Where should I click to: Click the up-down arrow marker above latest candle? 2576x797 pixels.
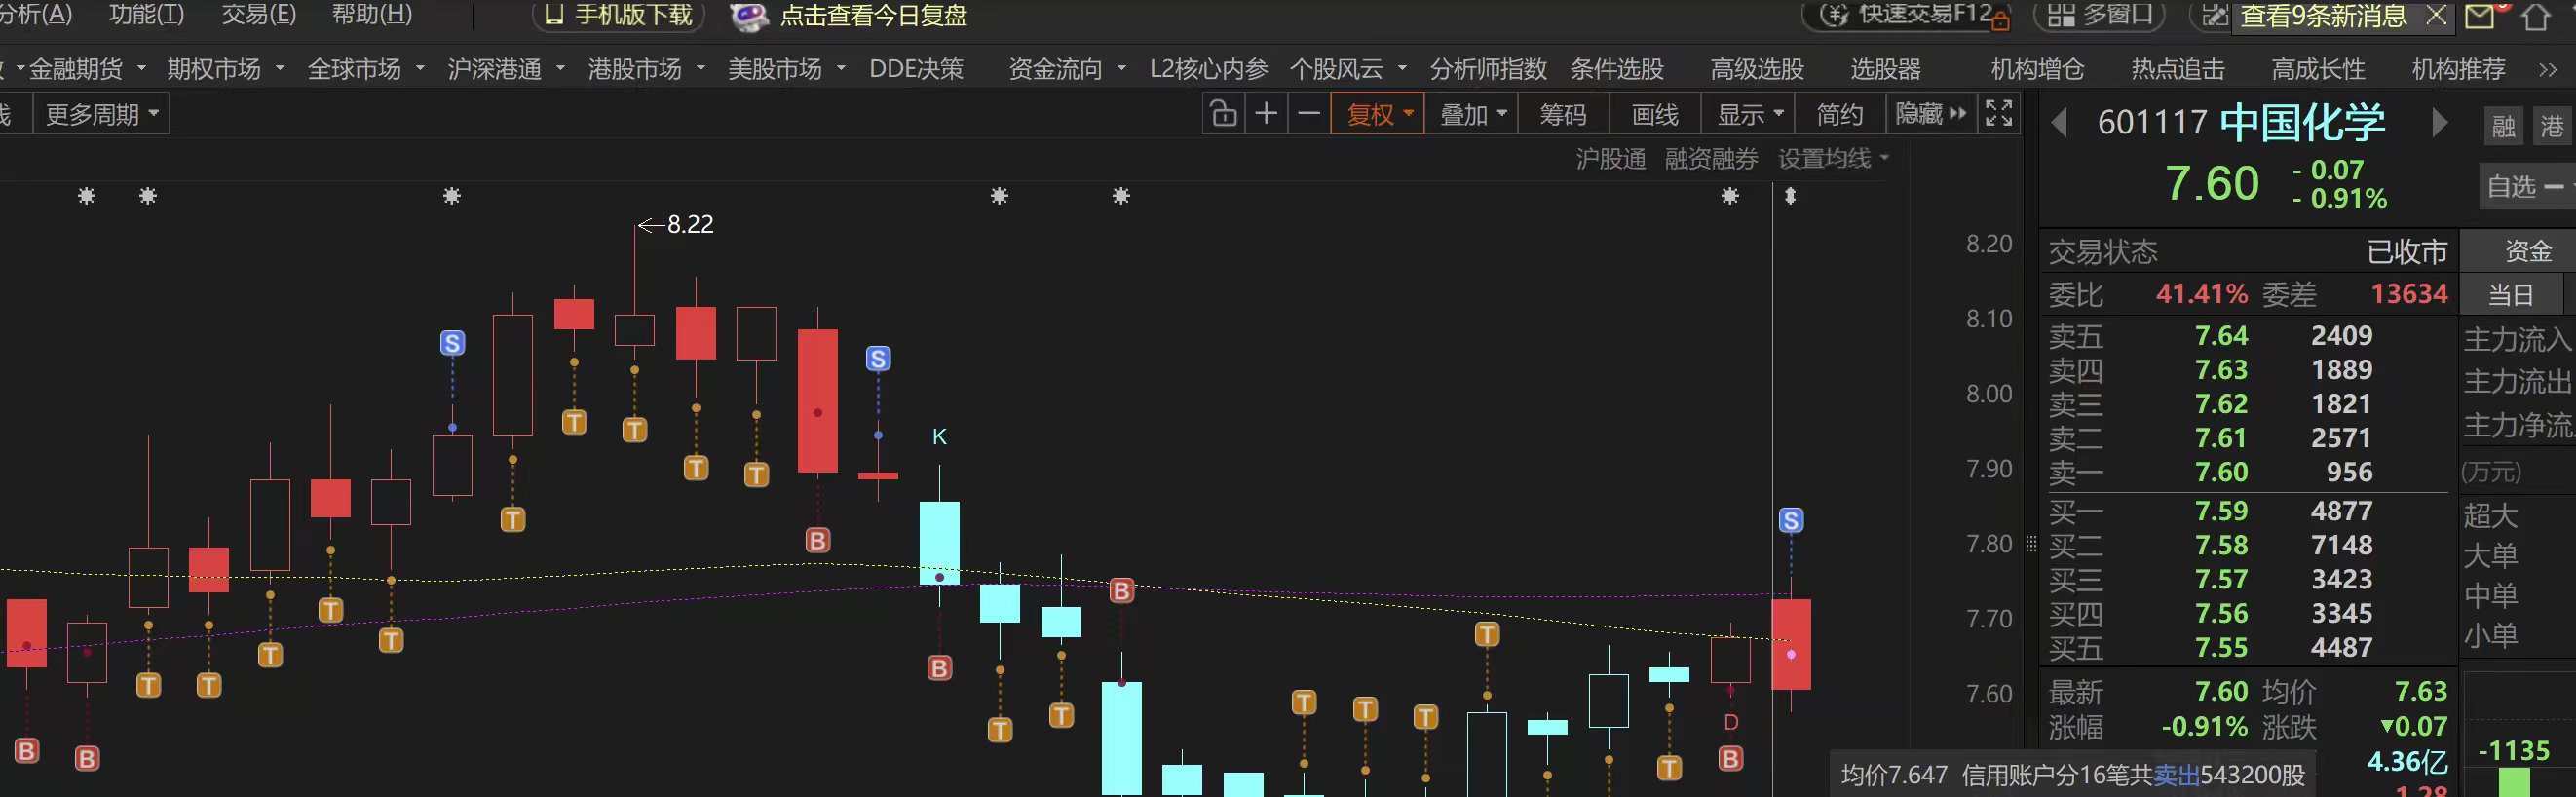click(x=1790, y=196)
